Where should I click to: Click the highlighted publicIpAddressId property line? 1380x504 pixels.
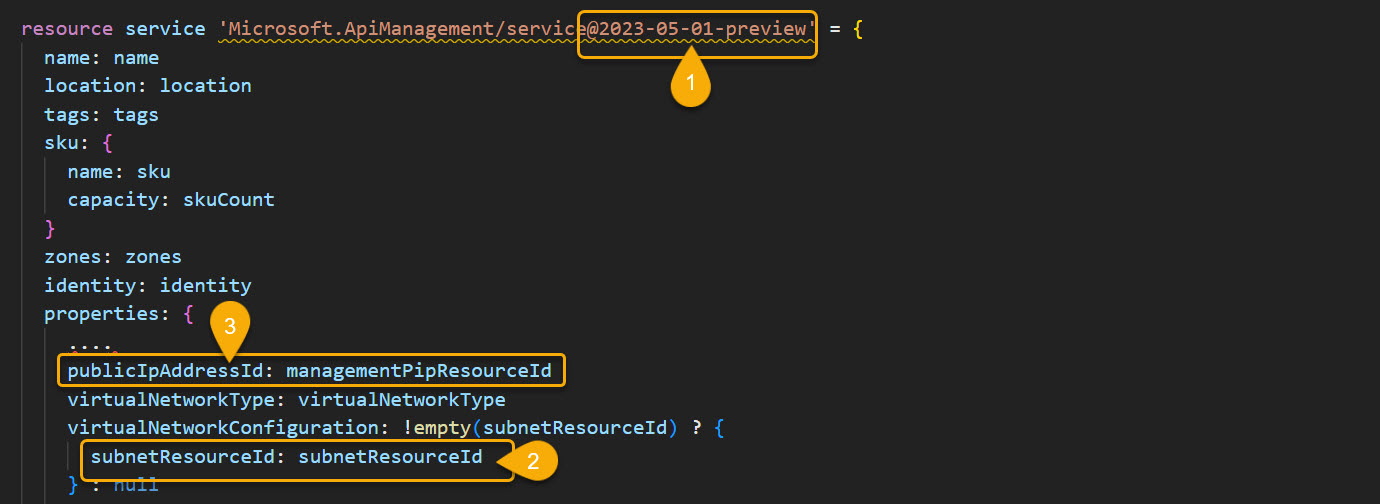tap(310, 372)
